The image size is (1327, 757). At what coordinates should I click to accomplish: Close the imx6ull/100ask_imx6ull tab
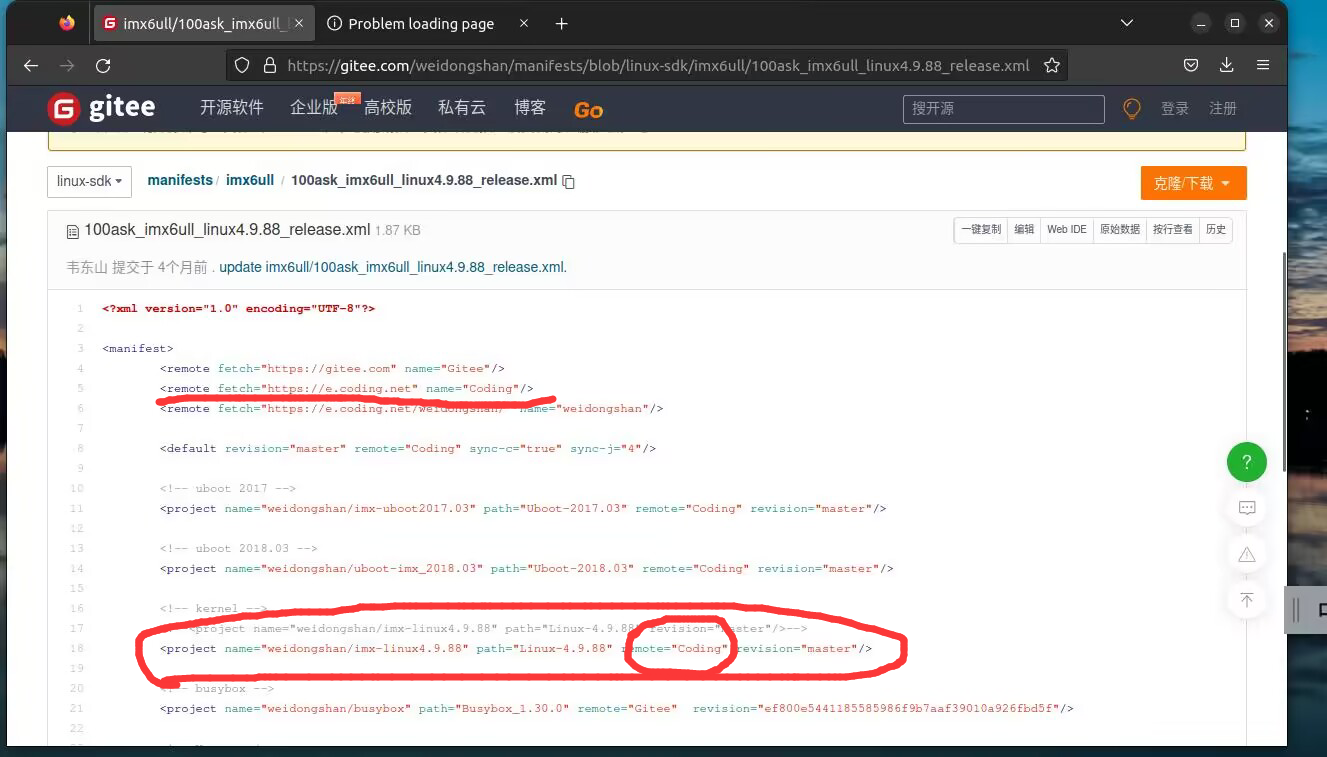pyautogui.click(x=300, y=23)
